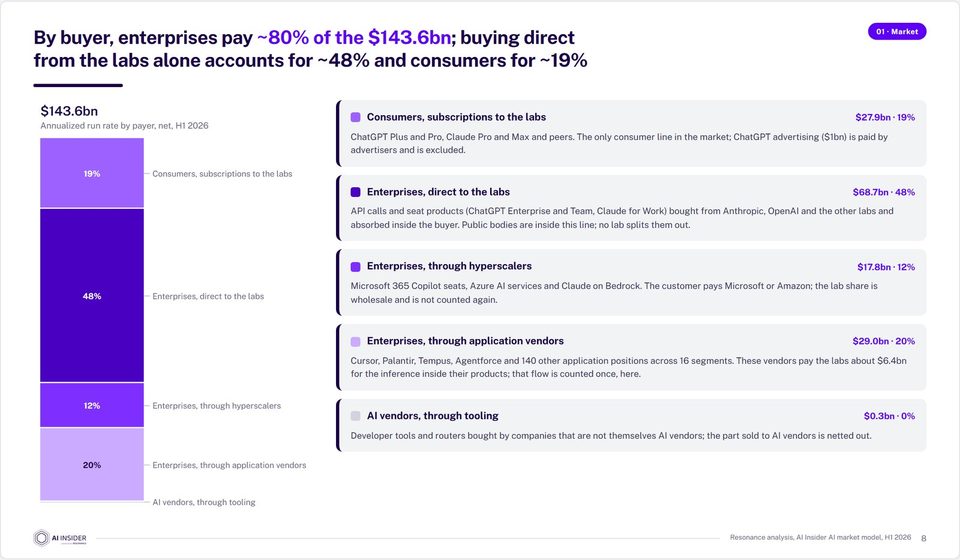The width and height of the screenshot is (960, 560).
Task: Click the footer source 'Resonance analysis, AI Insider AI market model'
Action: click(820, 537)
